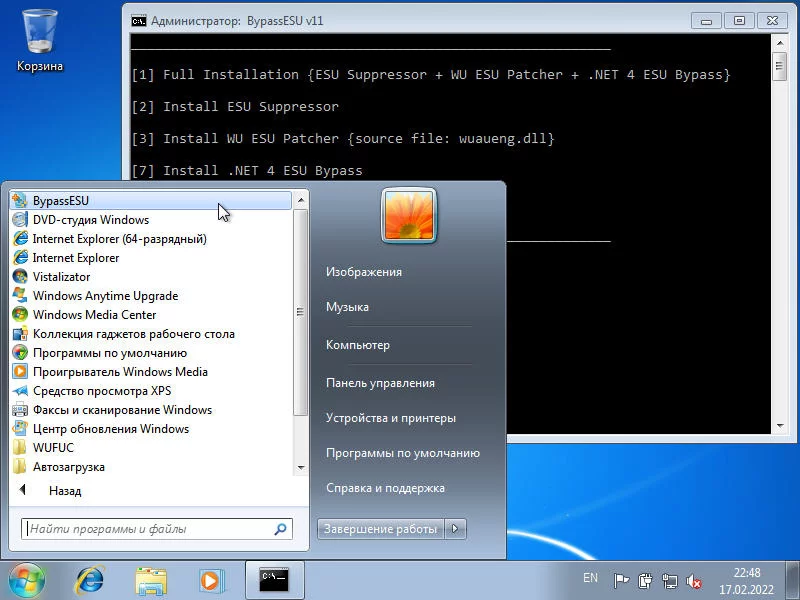Screen dimensions: 800x600
Task: Open Windows Media Player from the taskbar
Action: click(211, 581)
